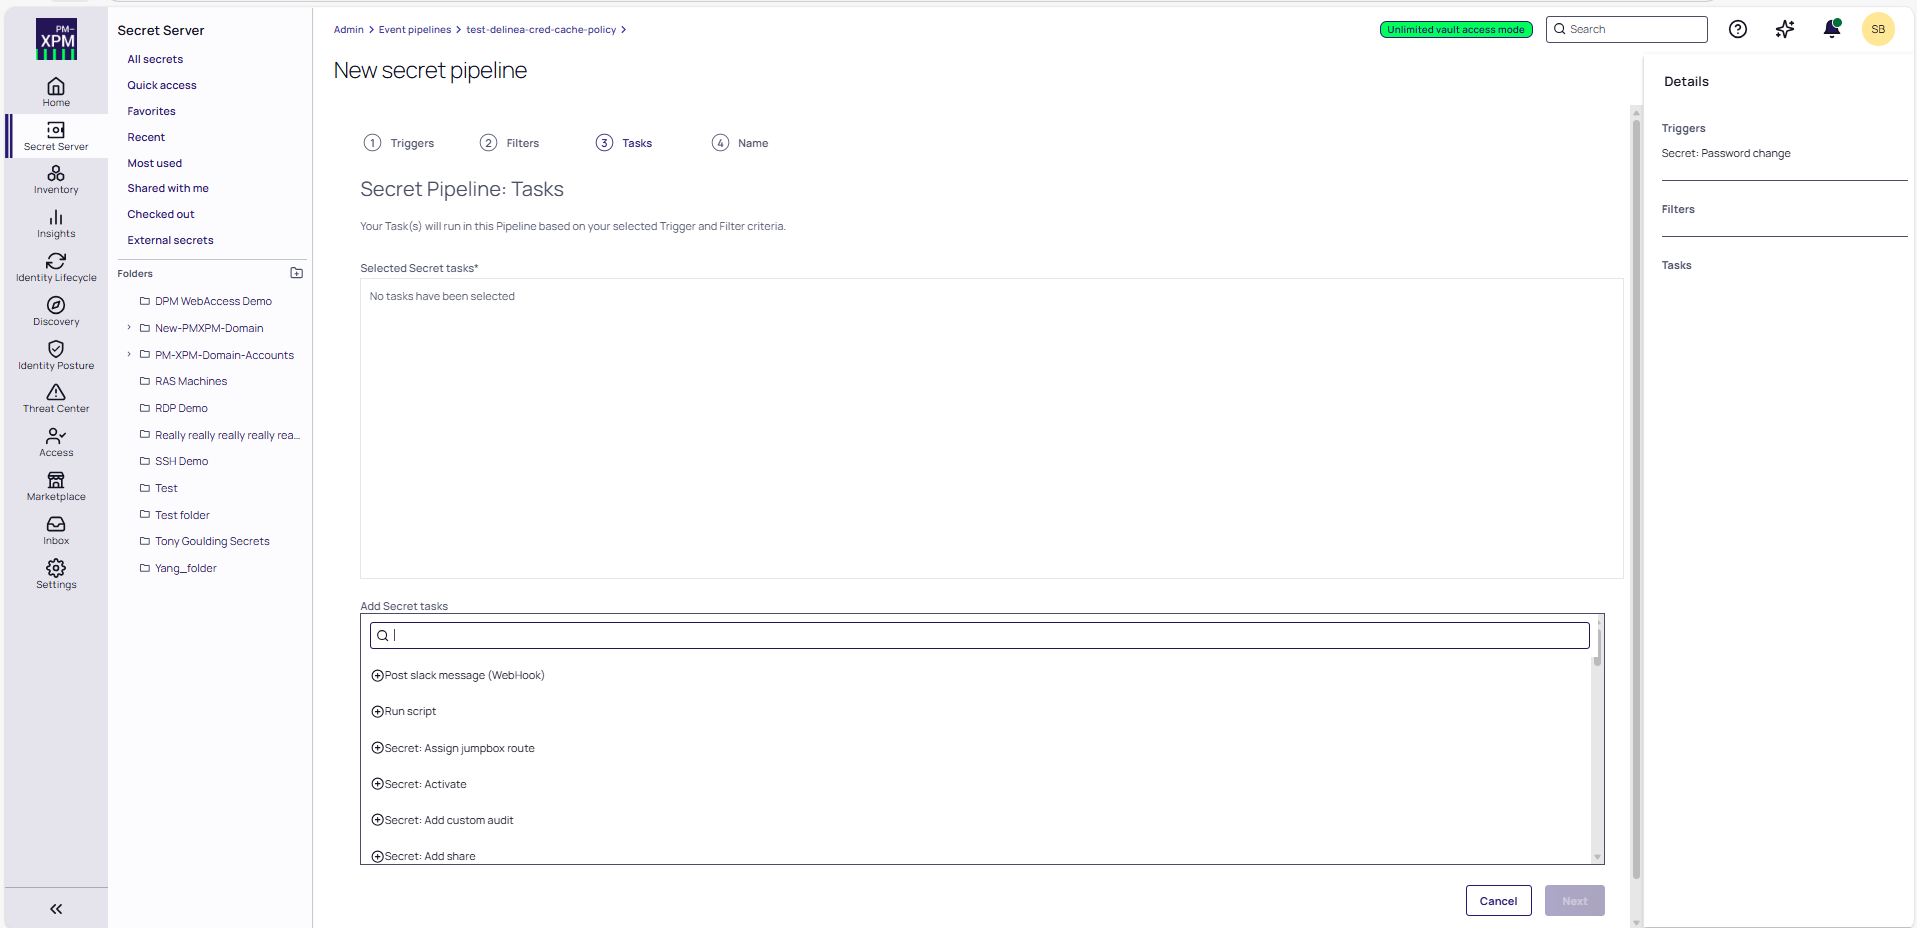The height and width of the screenshot is (928, 1917).
Task: Expand the New-PMXPM-Domain folder
Action: click(129, 328)
